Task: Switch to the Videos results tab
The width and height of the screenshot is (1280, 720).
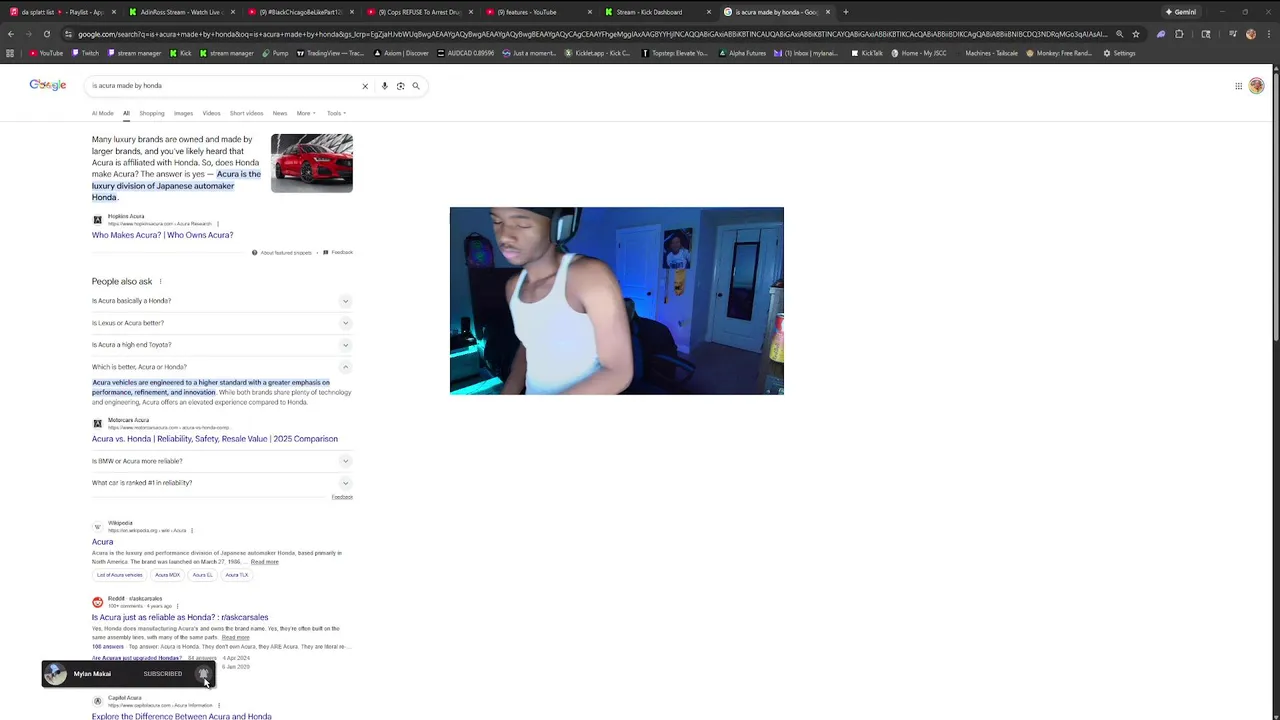Action: coord(211,113)
